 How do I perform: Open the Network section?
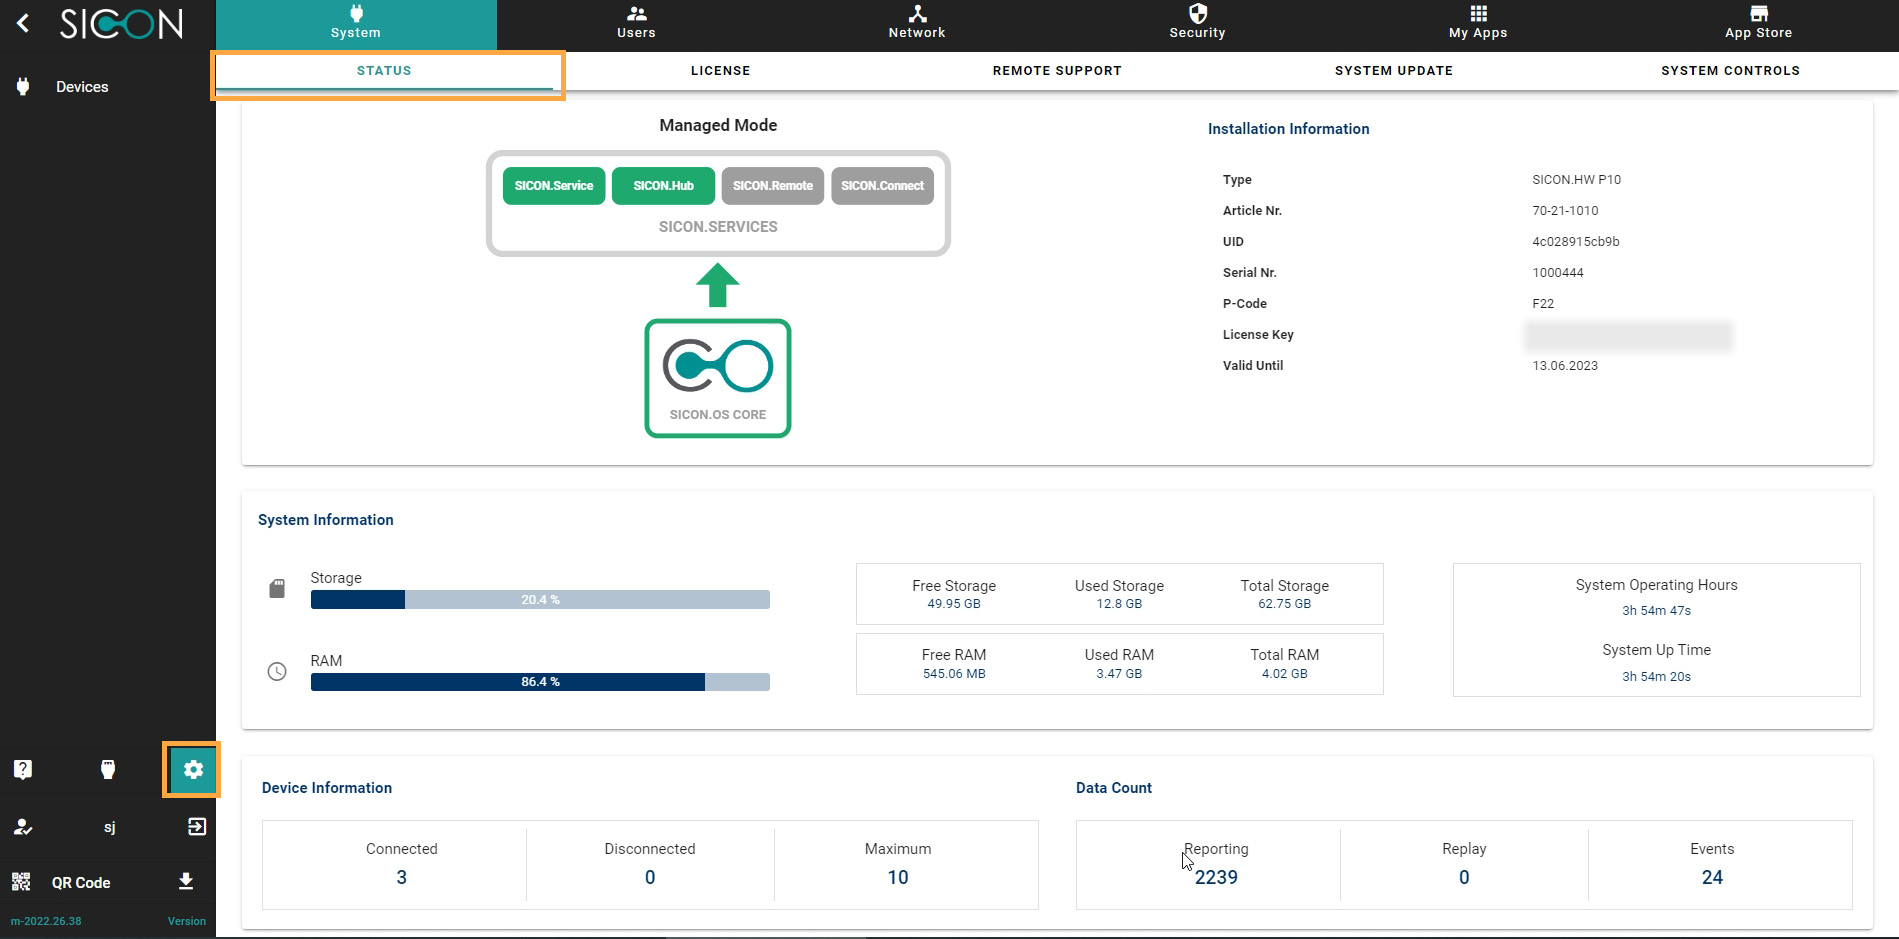point(917,22)
